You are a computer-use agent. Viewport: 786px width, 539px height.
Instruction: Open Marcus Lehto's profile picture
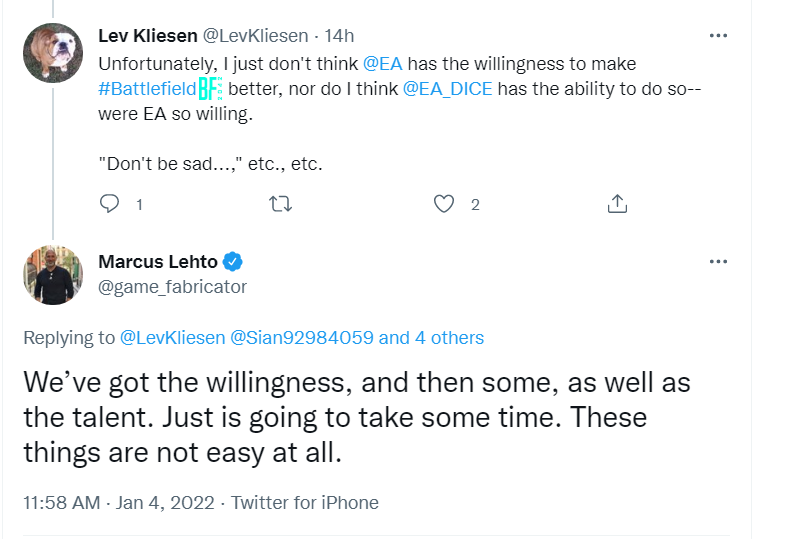coord(52,274)
